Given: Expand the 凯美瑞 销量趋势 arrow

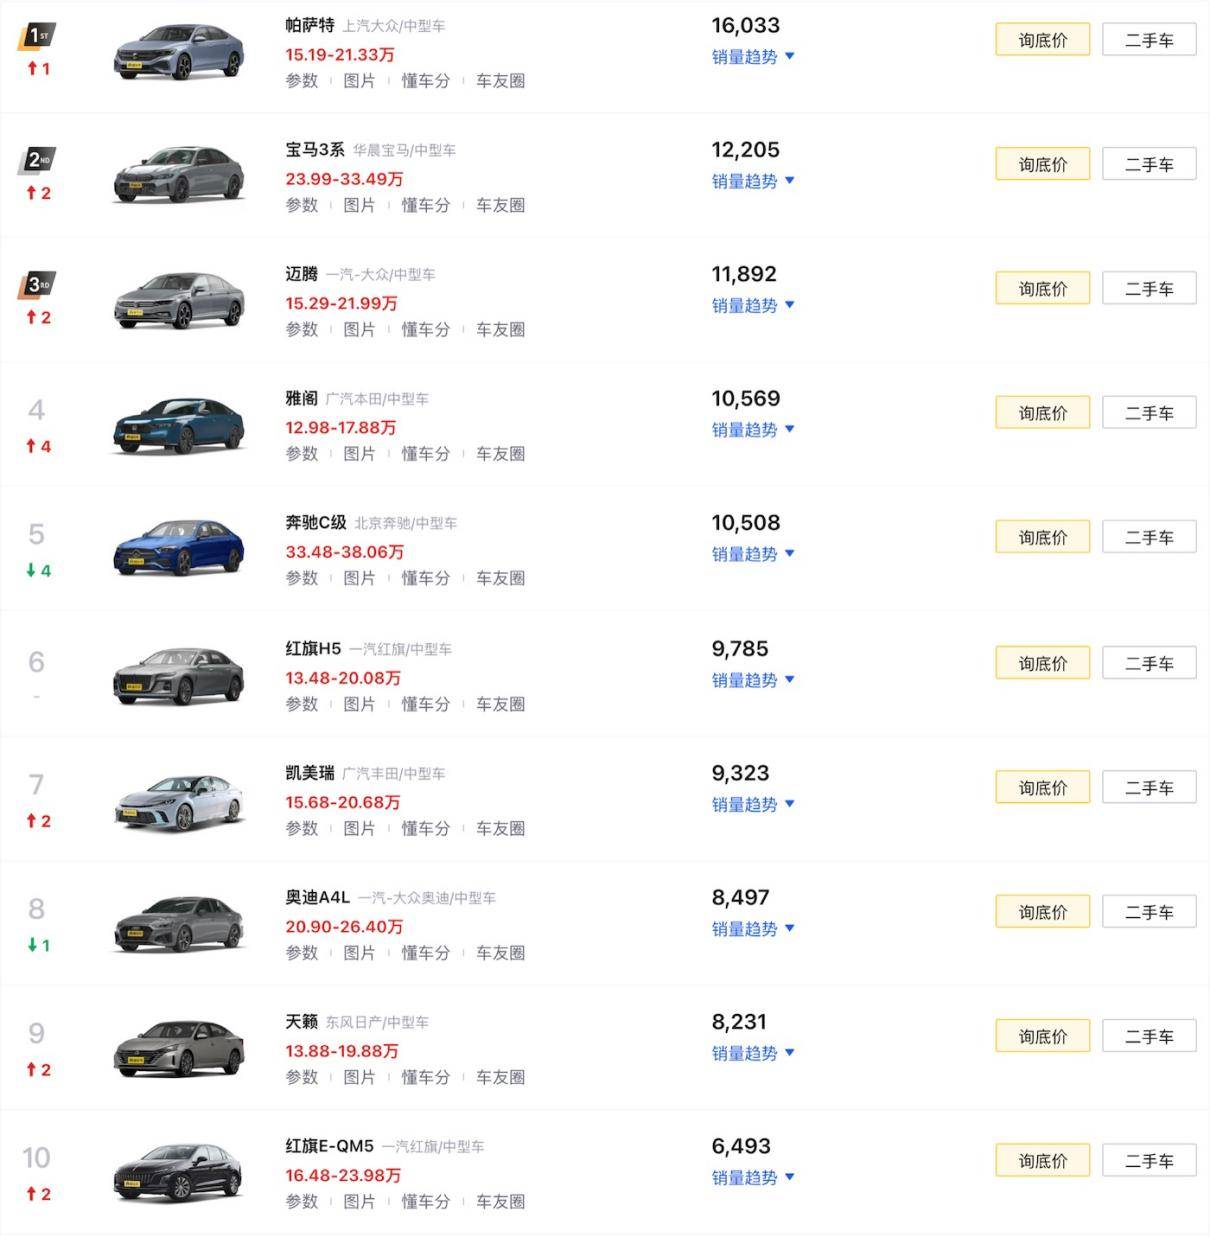Looking at the screenshot, I should (x=790, y=804).
